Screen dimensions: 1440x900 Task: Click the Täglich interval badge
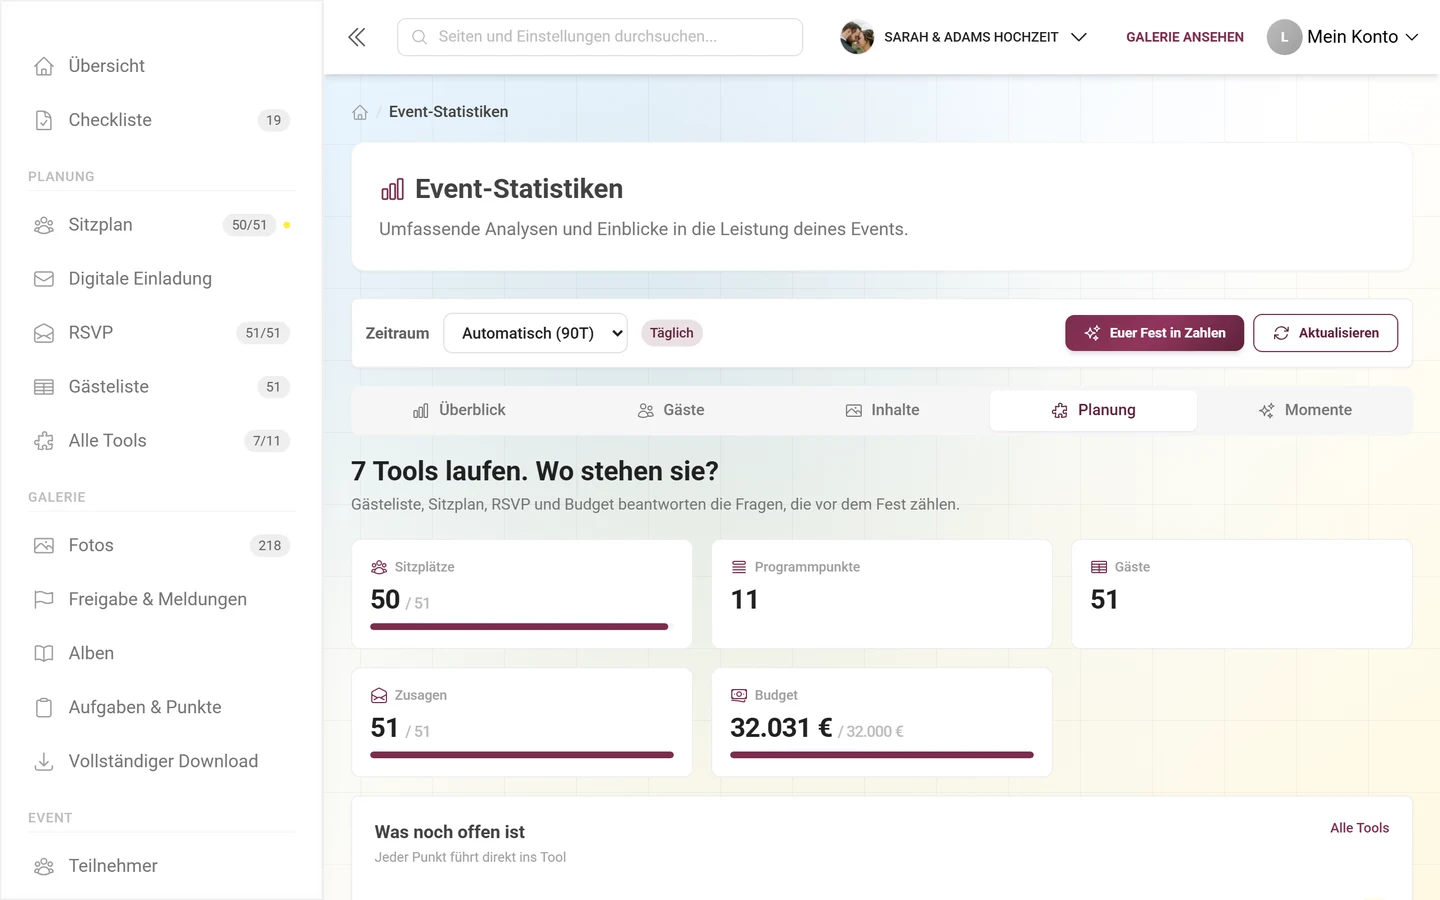pos(672,333)
